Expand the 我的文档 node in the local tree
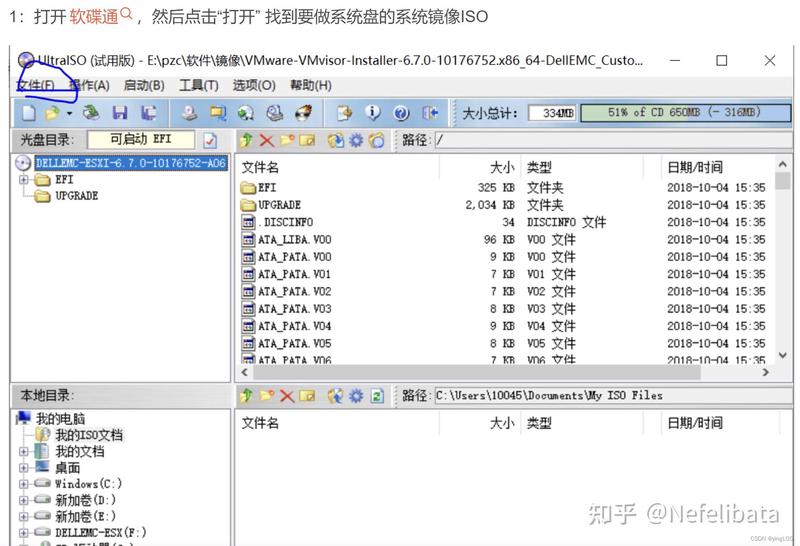Image resolution: width=800 pixels, height=546 pixels. (x=23, y=452)
